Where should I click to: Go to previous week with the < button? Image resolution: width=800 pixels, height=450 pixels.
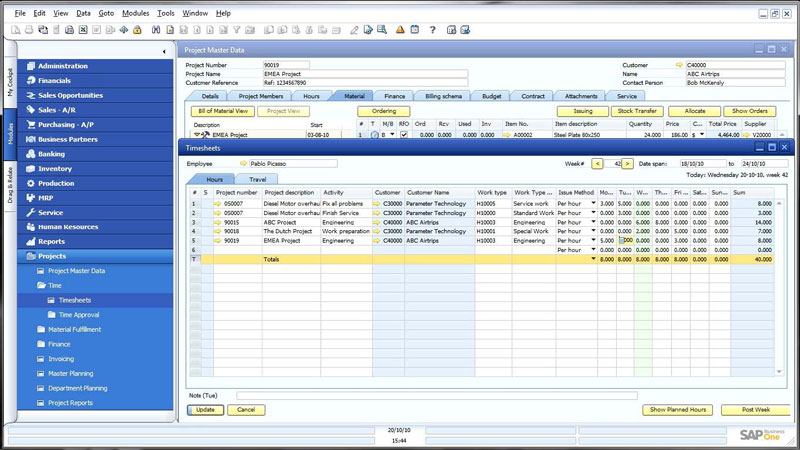[597, 164]
